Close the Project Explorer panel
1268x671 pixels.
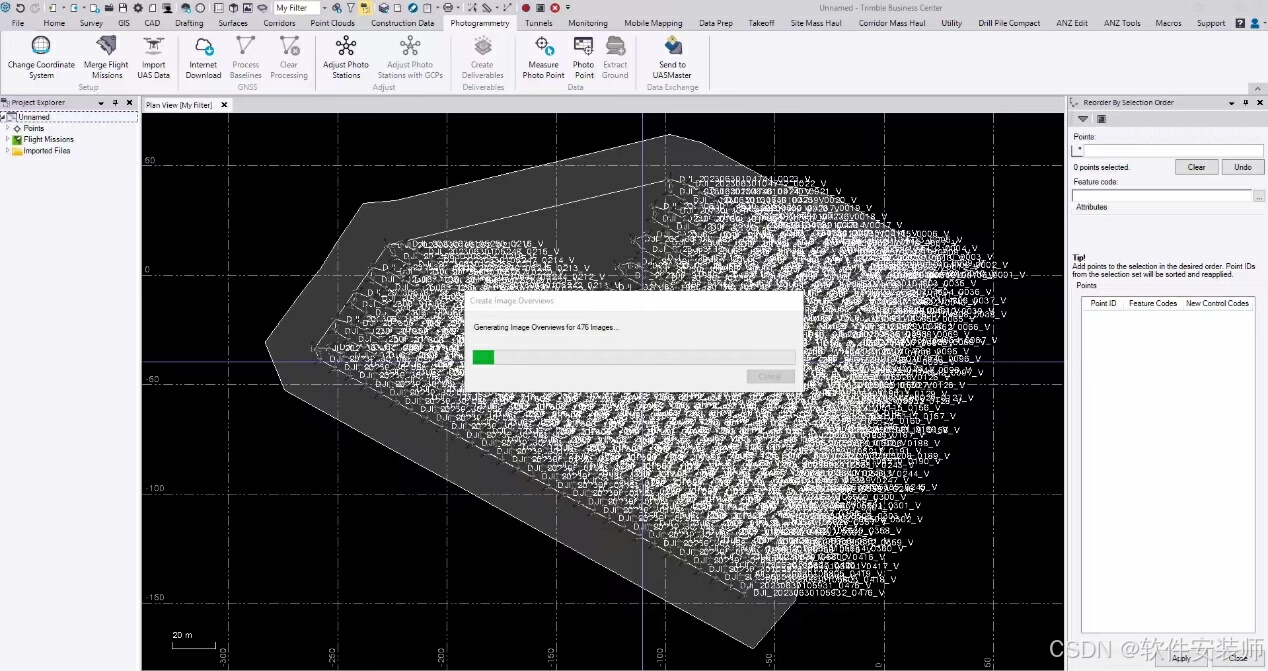129,102
